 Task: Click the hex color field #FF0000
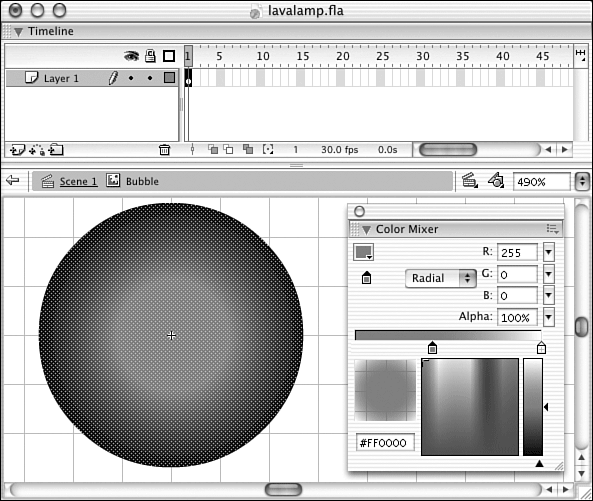click(x=385, y=443)
